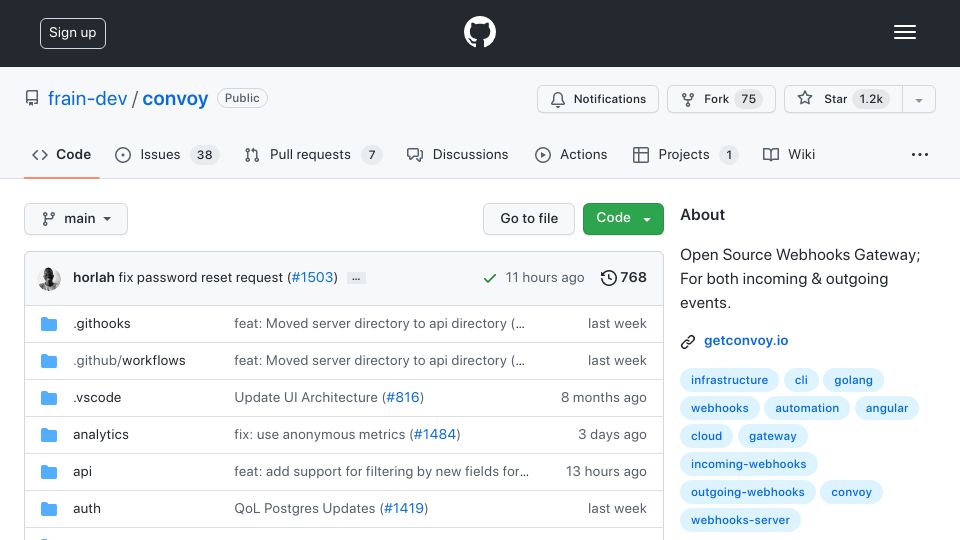Click the Sign up button
Viewport: 960px width, 540px height.
click(73, 33)
